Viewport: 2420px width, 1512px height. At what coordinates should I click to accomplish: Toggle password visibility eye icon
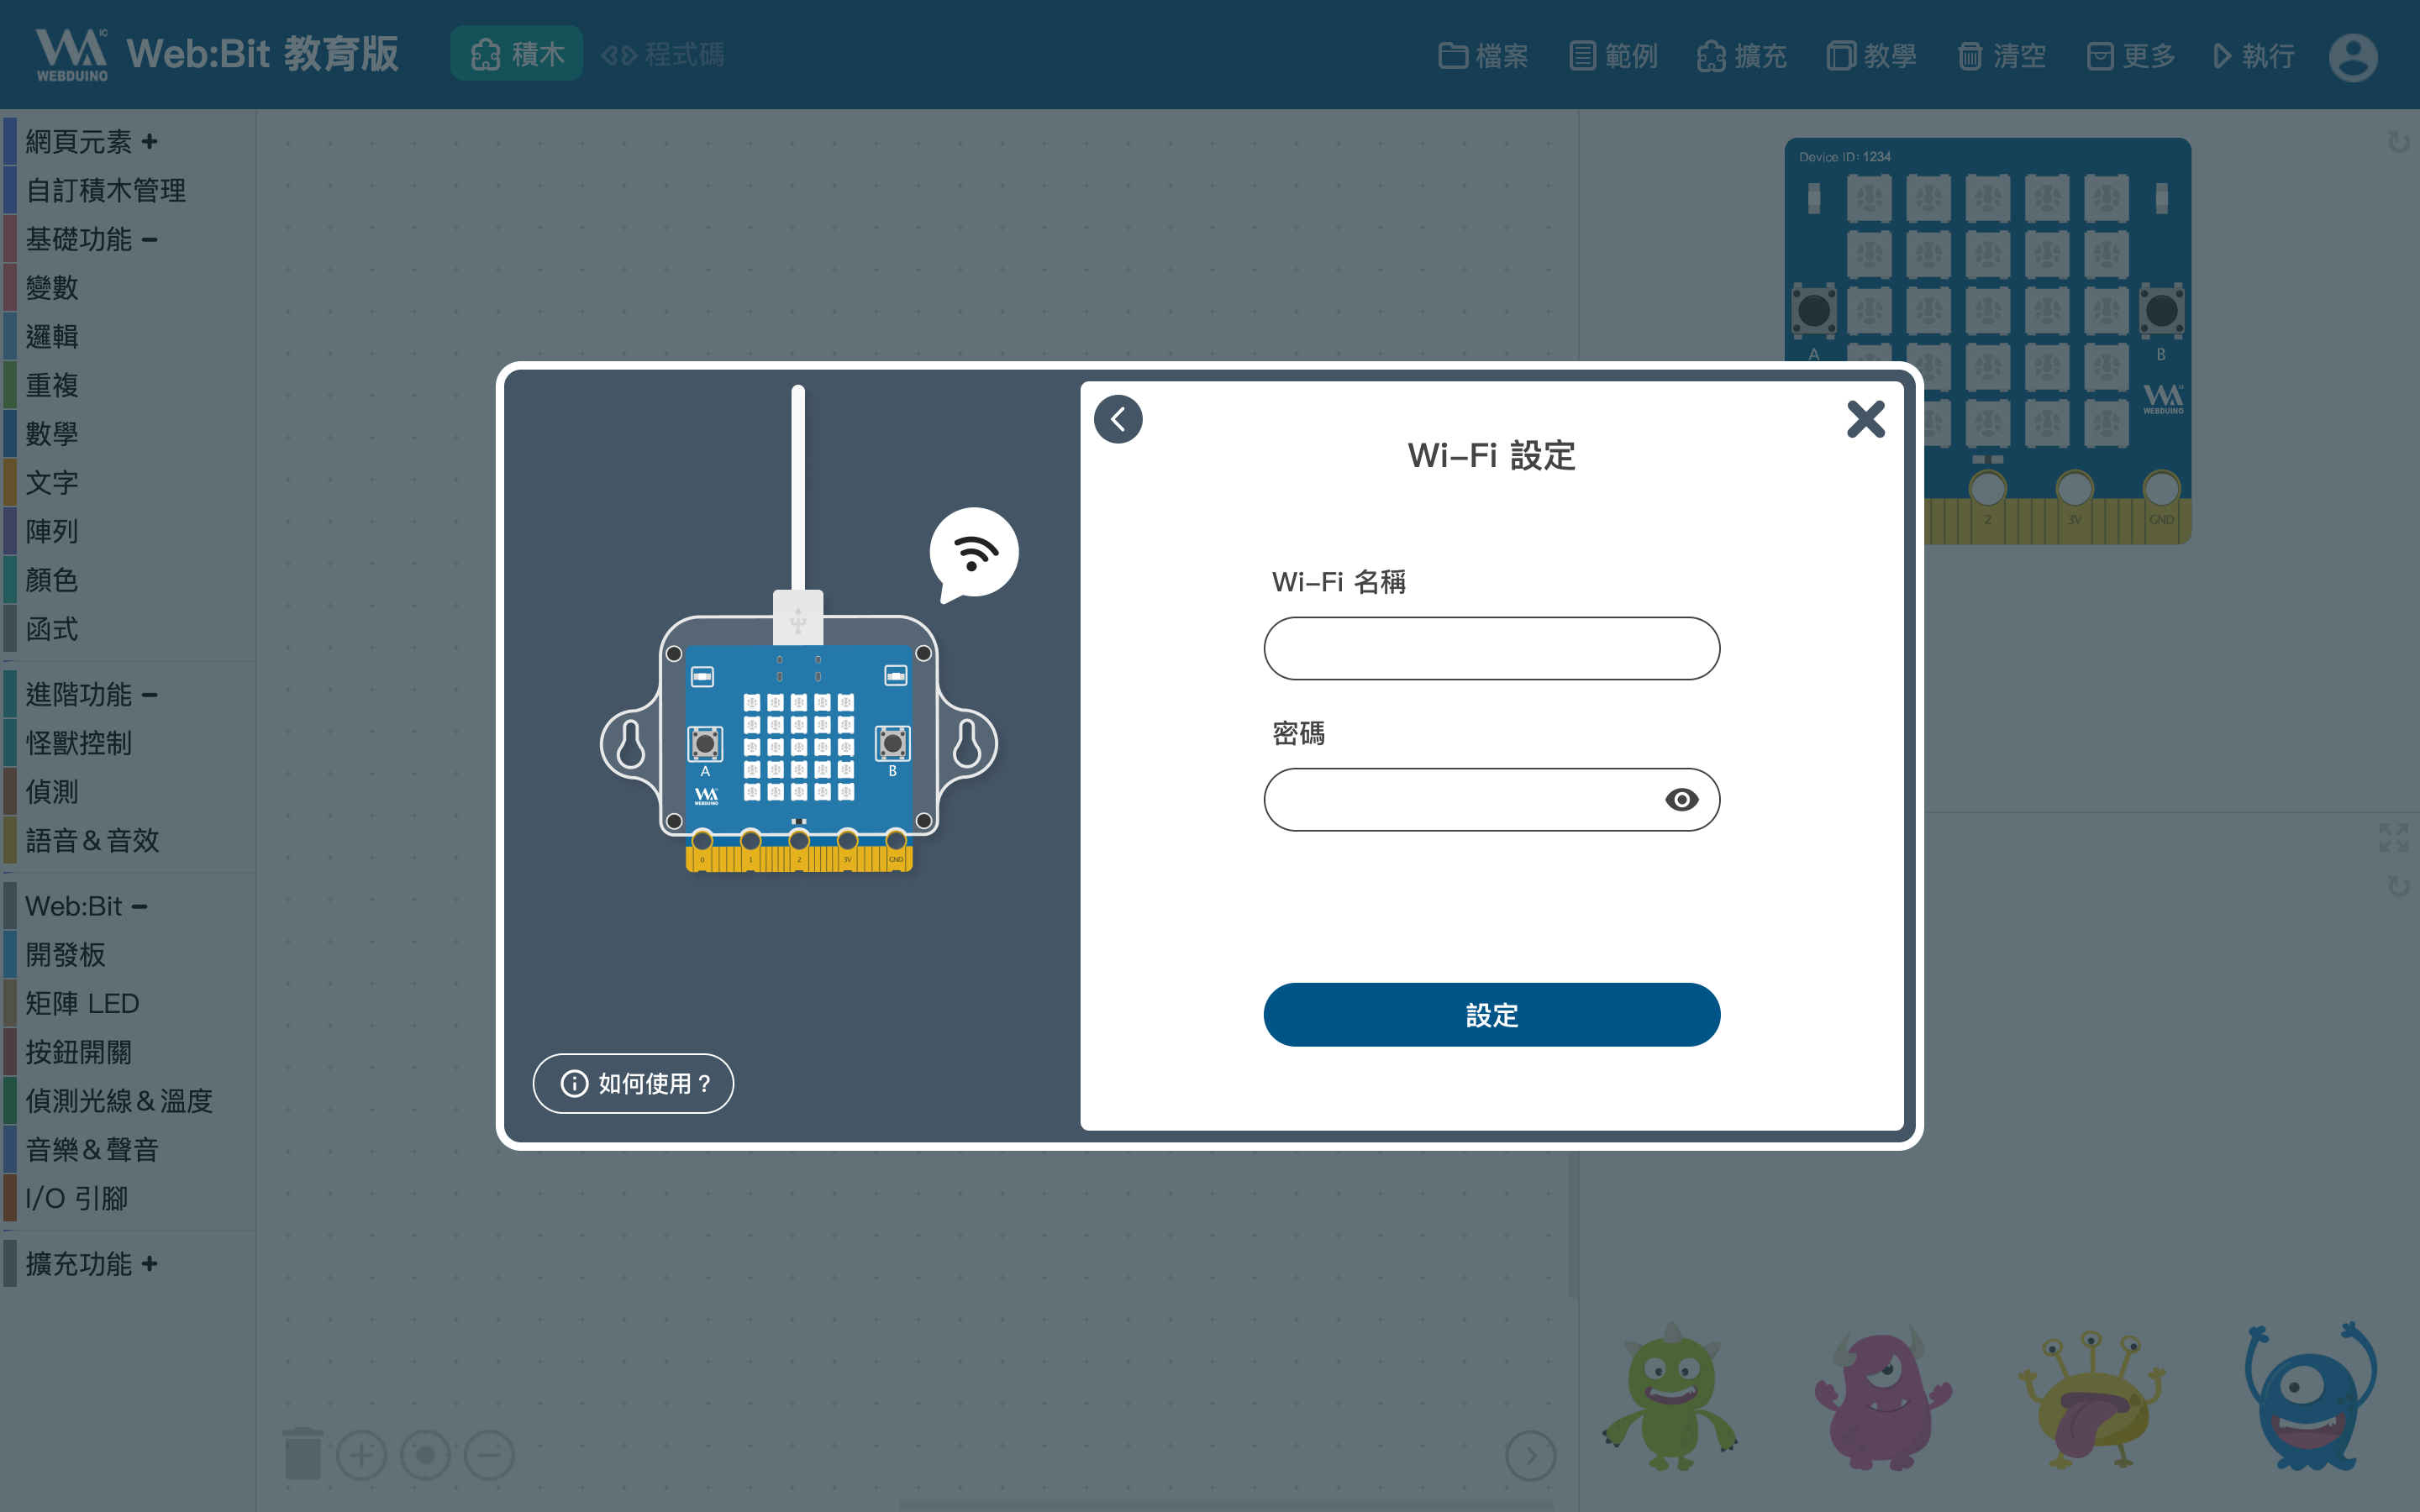click(1681, 799)
